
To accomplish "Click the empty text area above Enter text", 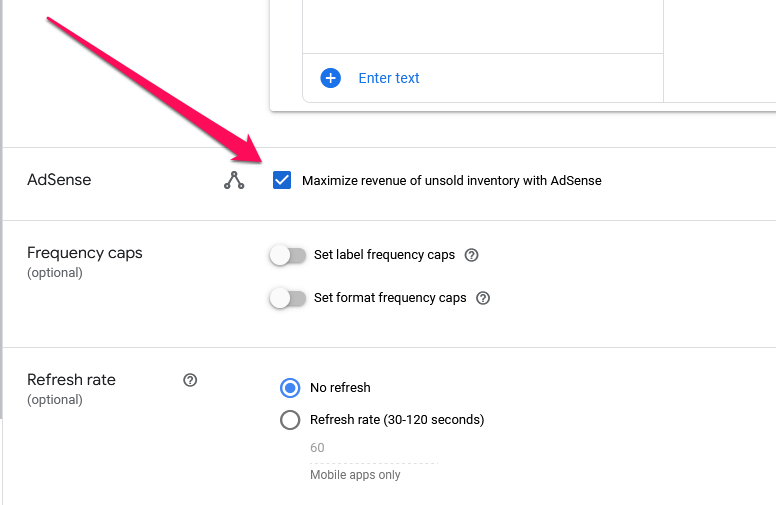I will [483, 26].
